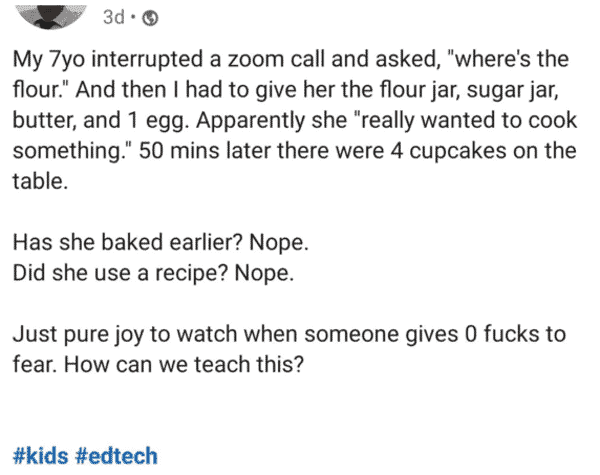Viewport: 600px width, 475px height.
Task: Click the word 'table.' ending the first paragraph
Action: (x=41, y=181)
